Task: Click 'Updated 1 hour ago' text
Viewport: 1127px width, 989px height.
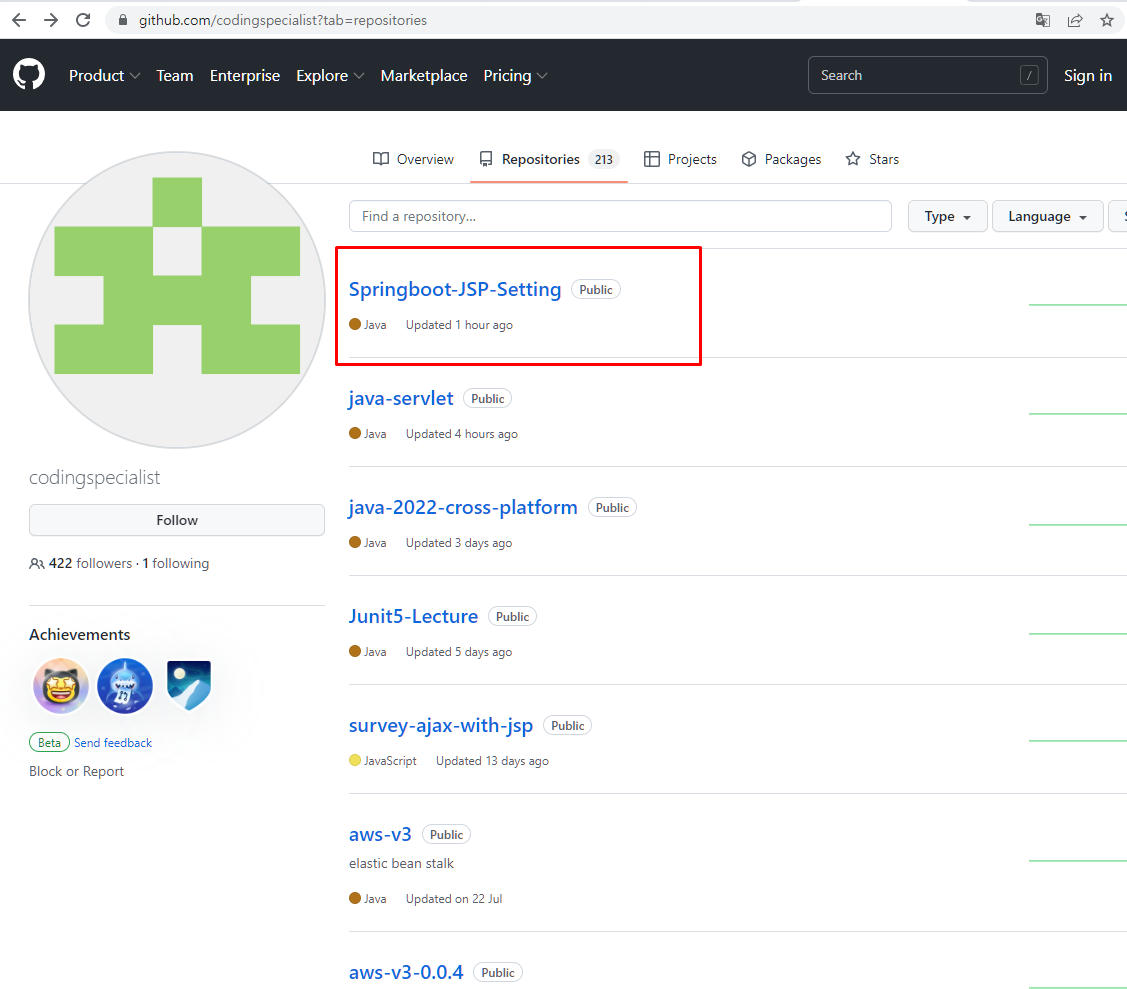Action: [459, 325]
